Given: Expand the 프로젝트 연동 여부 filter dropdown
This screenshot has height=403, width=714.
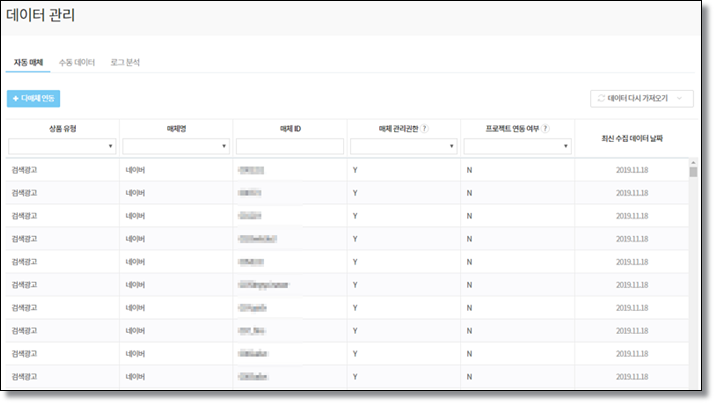Looking at the screenshot, I should click(517, 146).
